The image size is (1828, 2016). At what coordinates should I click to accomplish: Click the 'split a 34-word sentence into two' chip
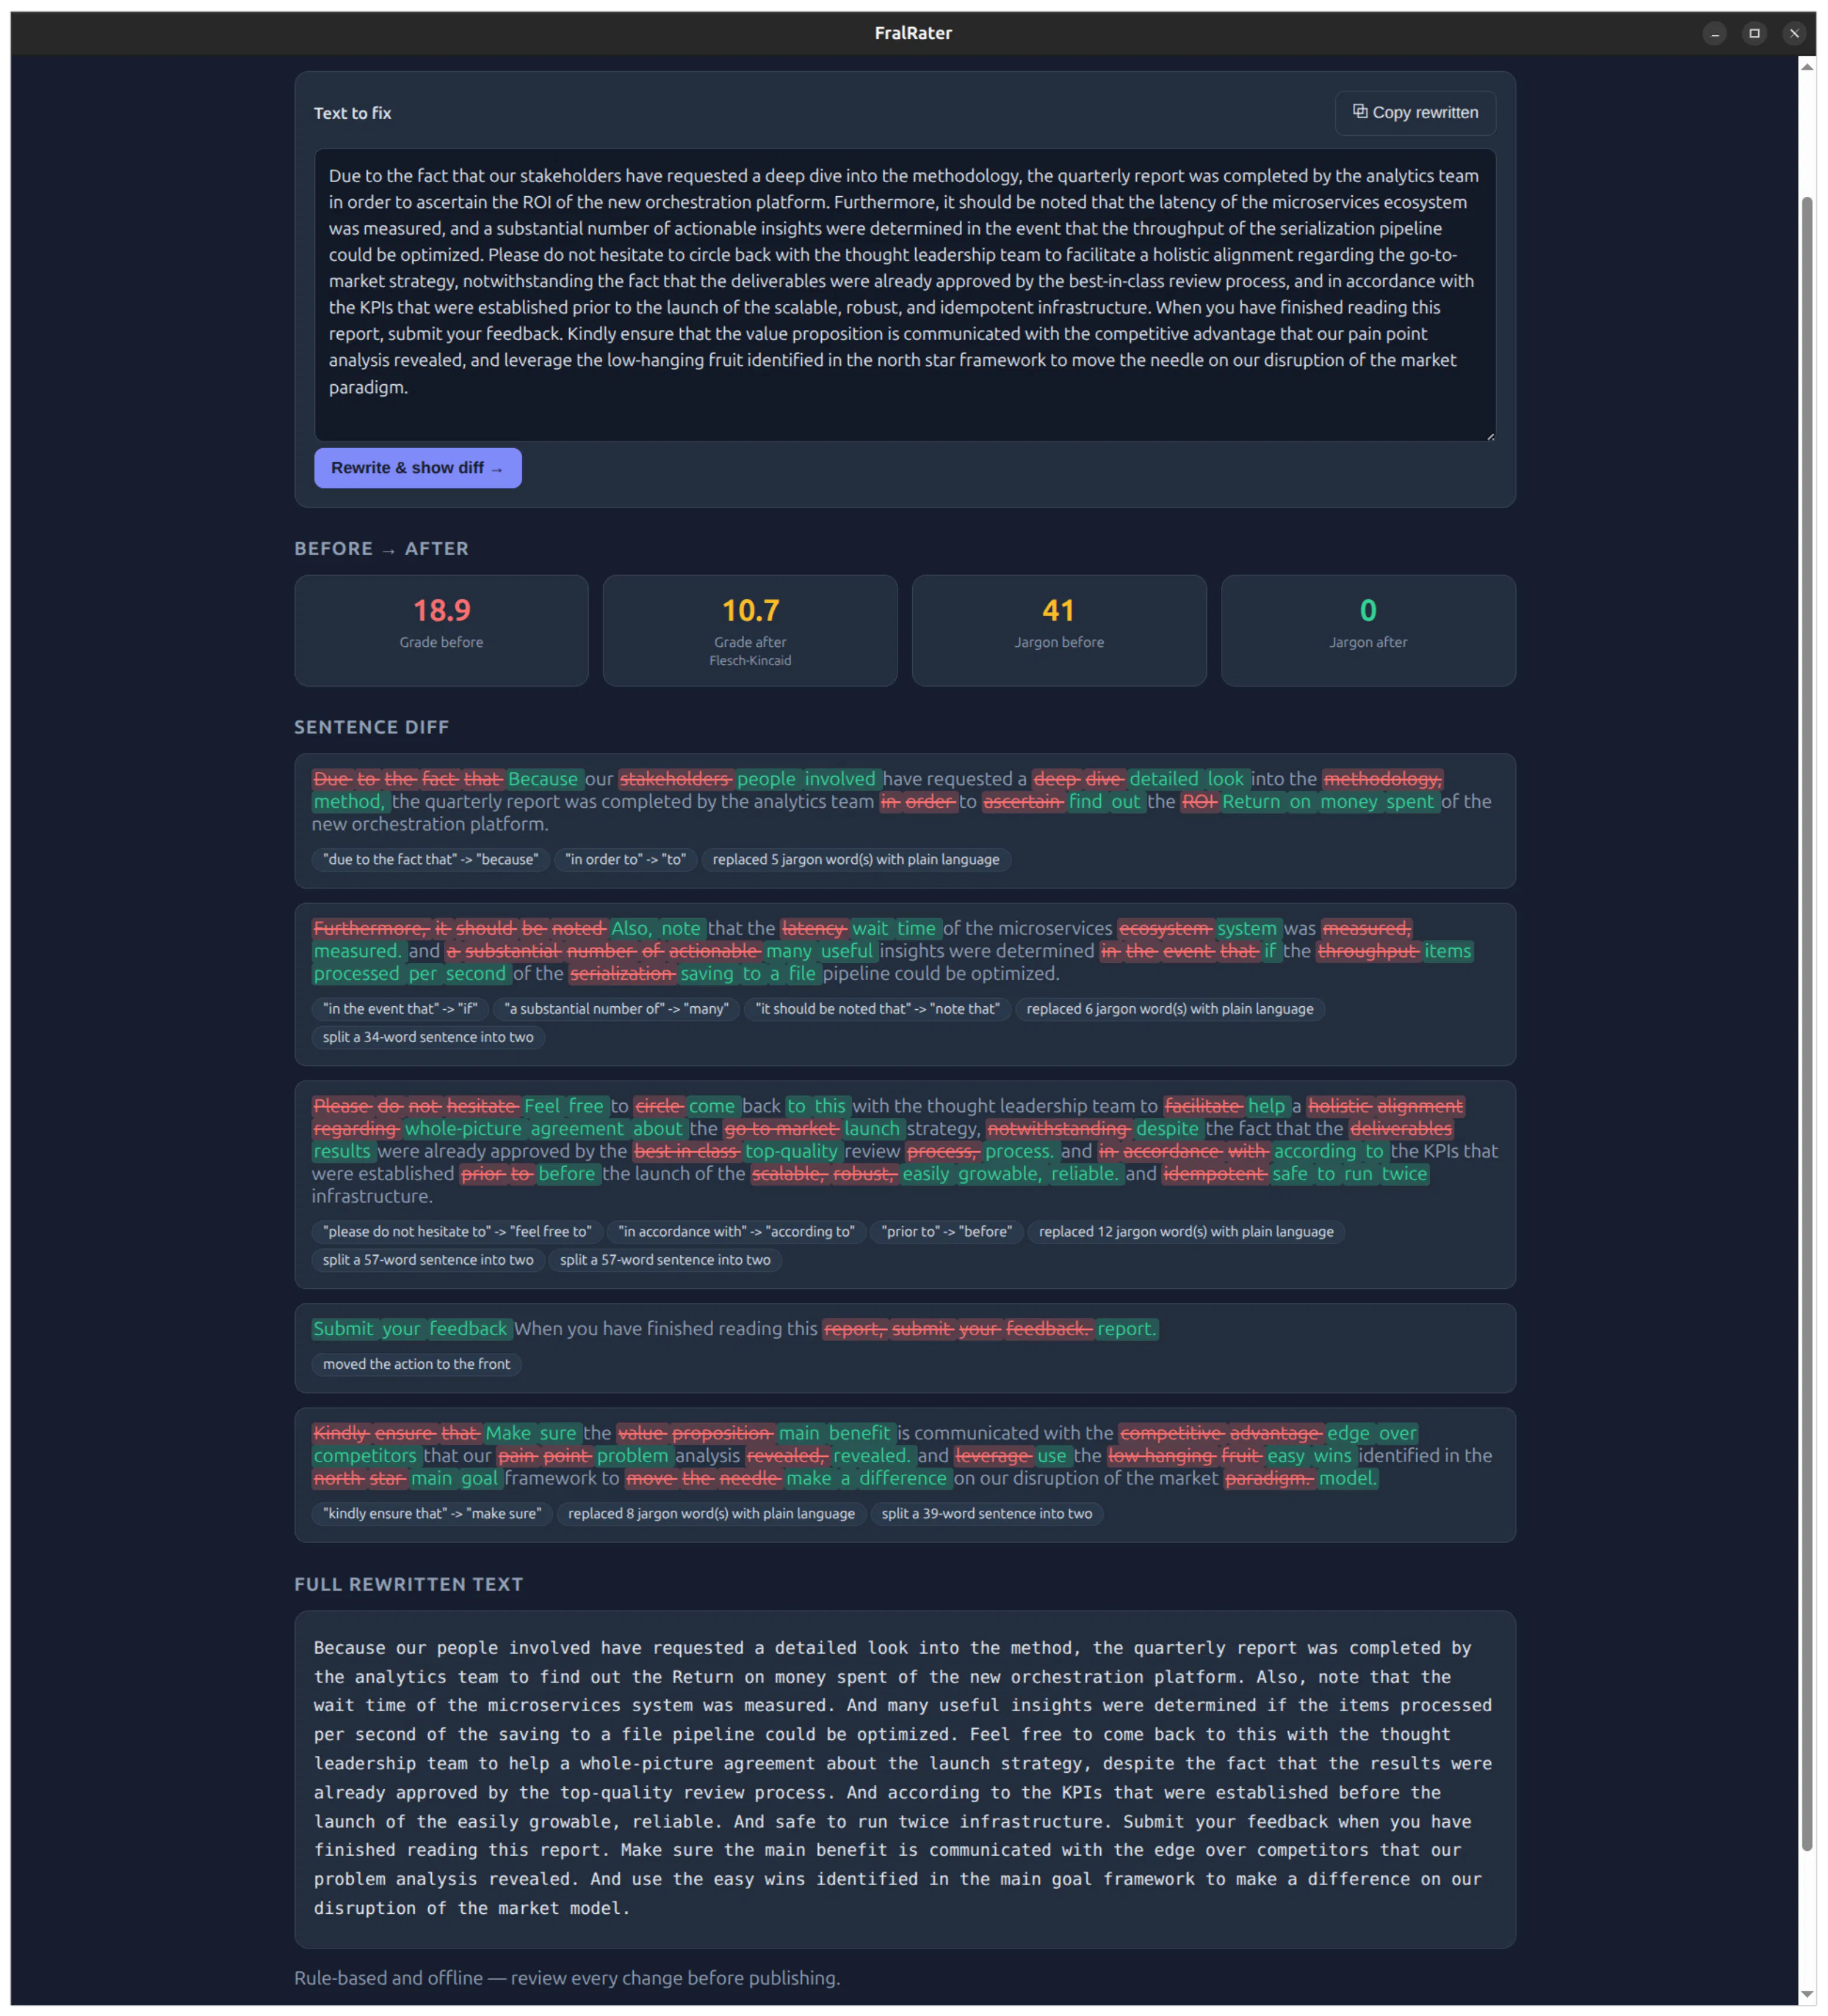[428, 1037]
